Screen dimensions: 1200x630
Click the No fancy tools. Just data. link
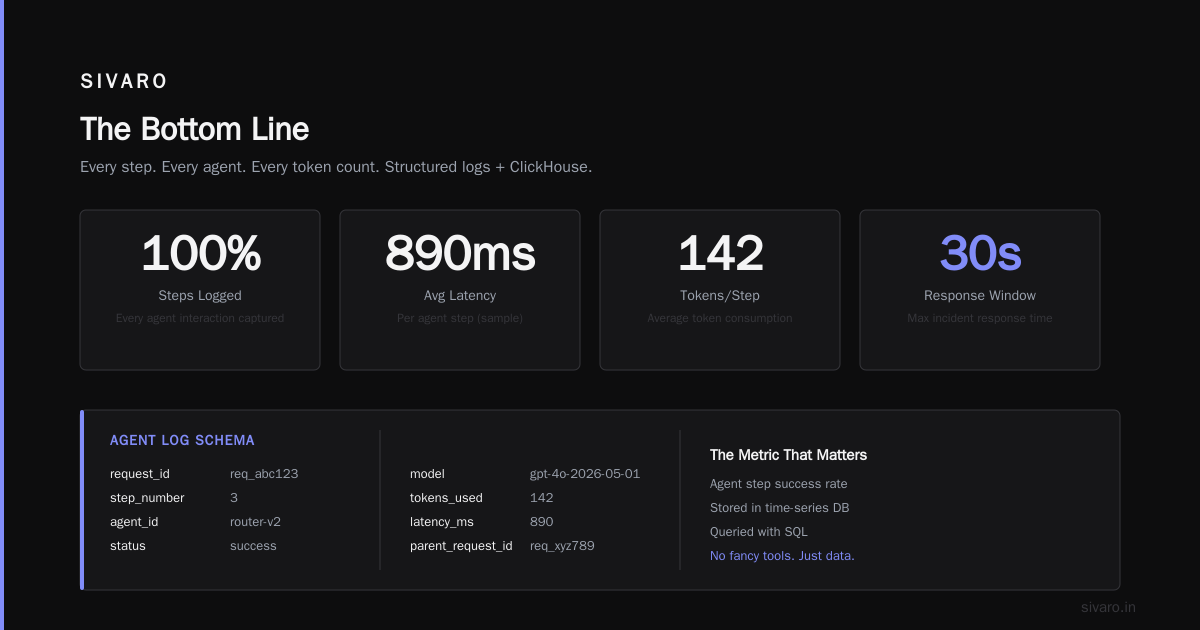(x=782, y=556)
